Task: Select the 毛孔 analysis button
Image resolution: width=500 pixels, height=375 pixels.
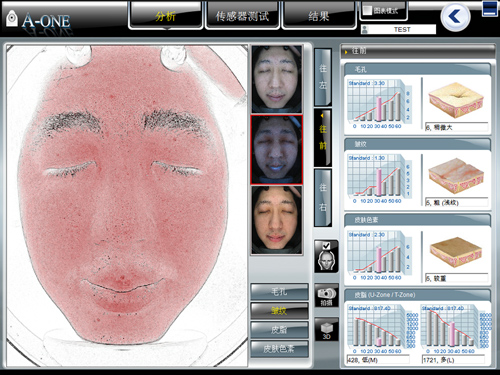Action: coord(279,292)
